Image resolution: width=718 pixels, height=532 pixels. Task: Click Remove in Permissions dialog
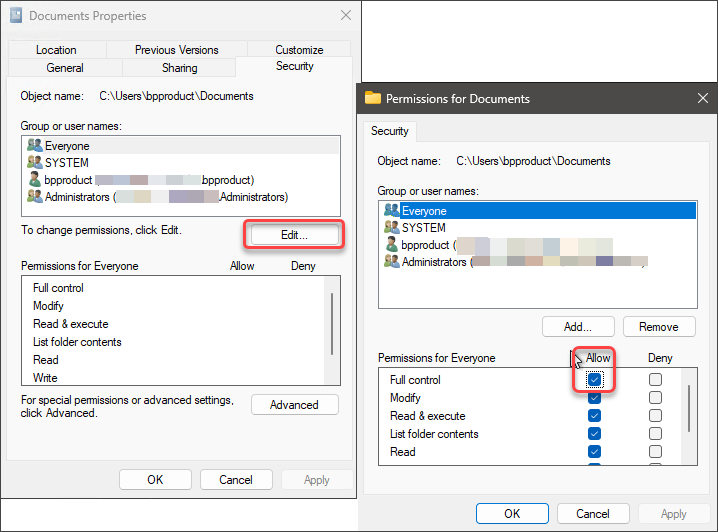click(659, 327)
